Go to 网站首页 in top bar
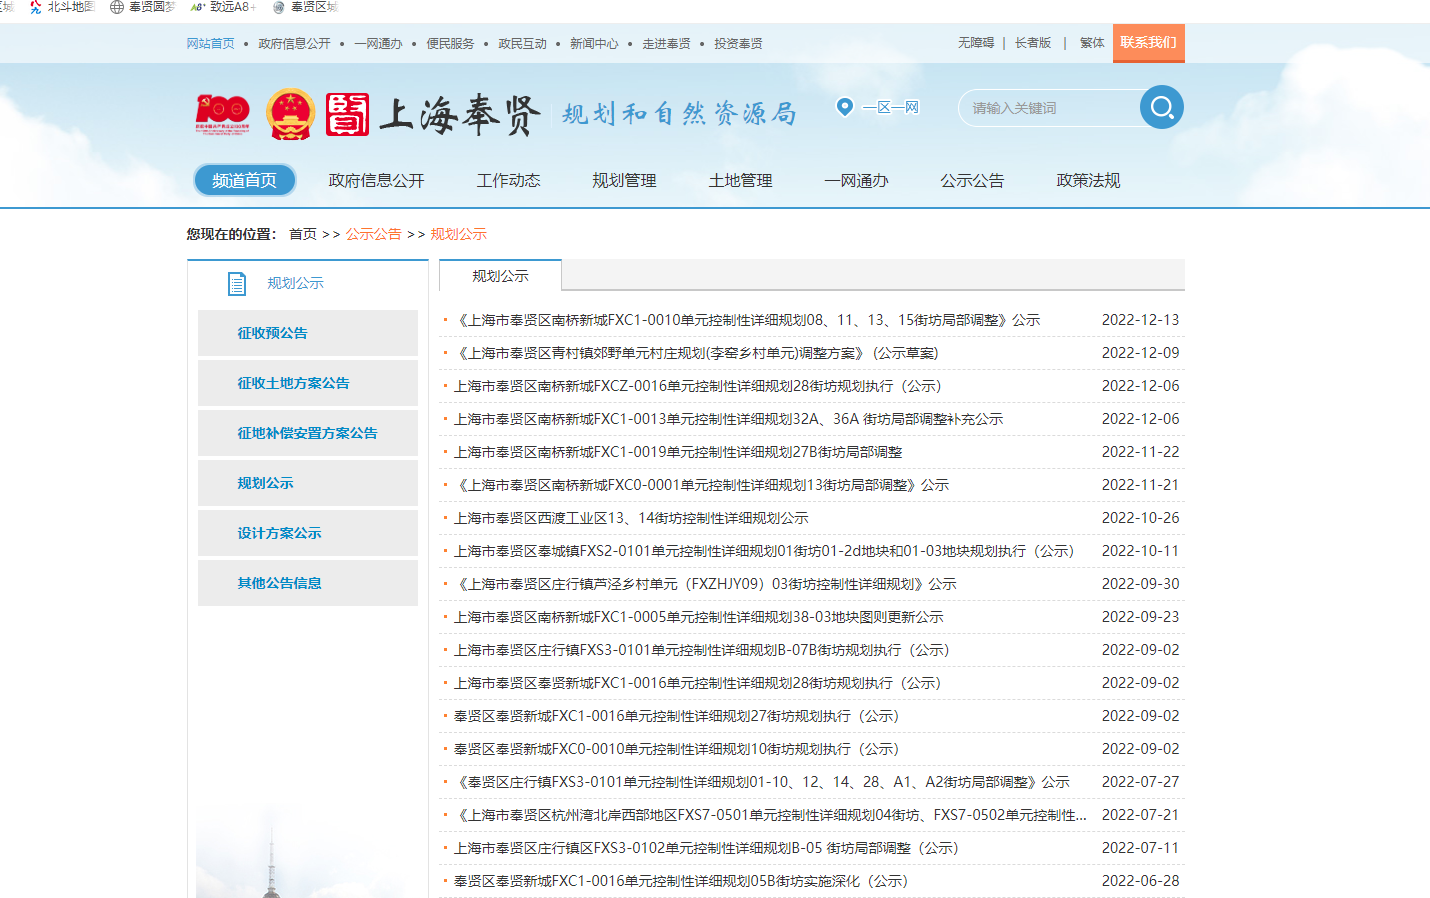 click(210, 44)
